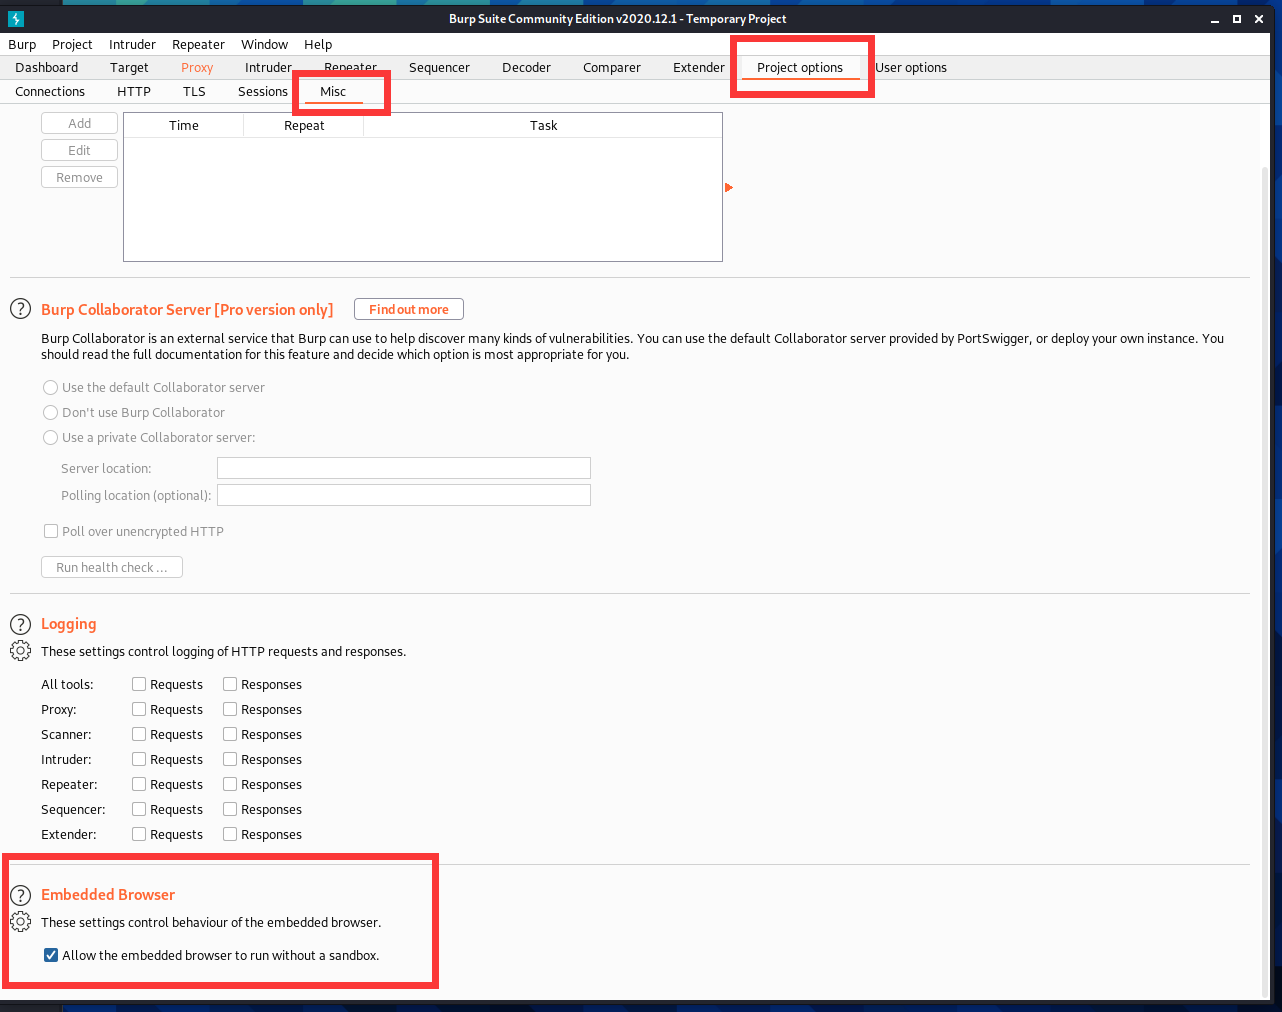
Task: Click the orange arrow beside the tasks table
Action: (729, 188)
